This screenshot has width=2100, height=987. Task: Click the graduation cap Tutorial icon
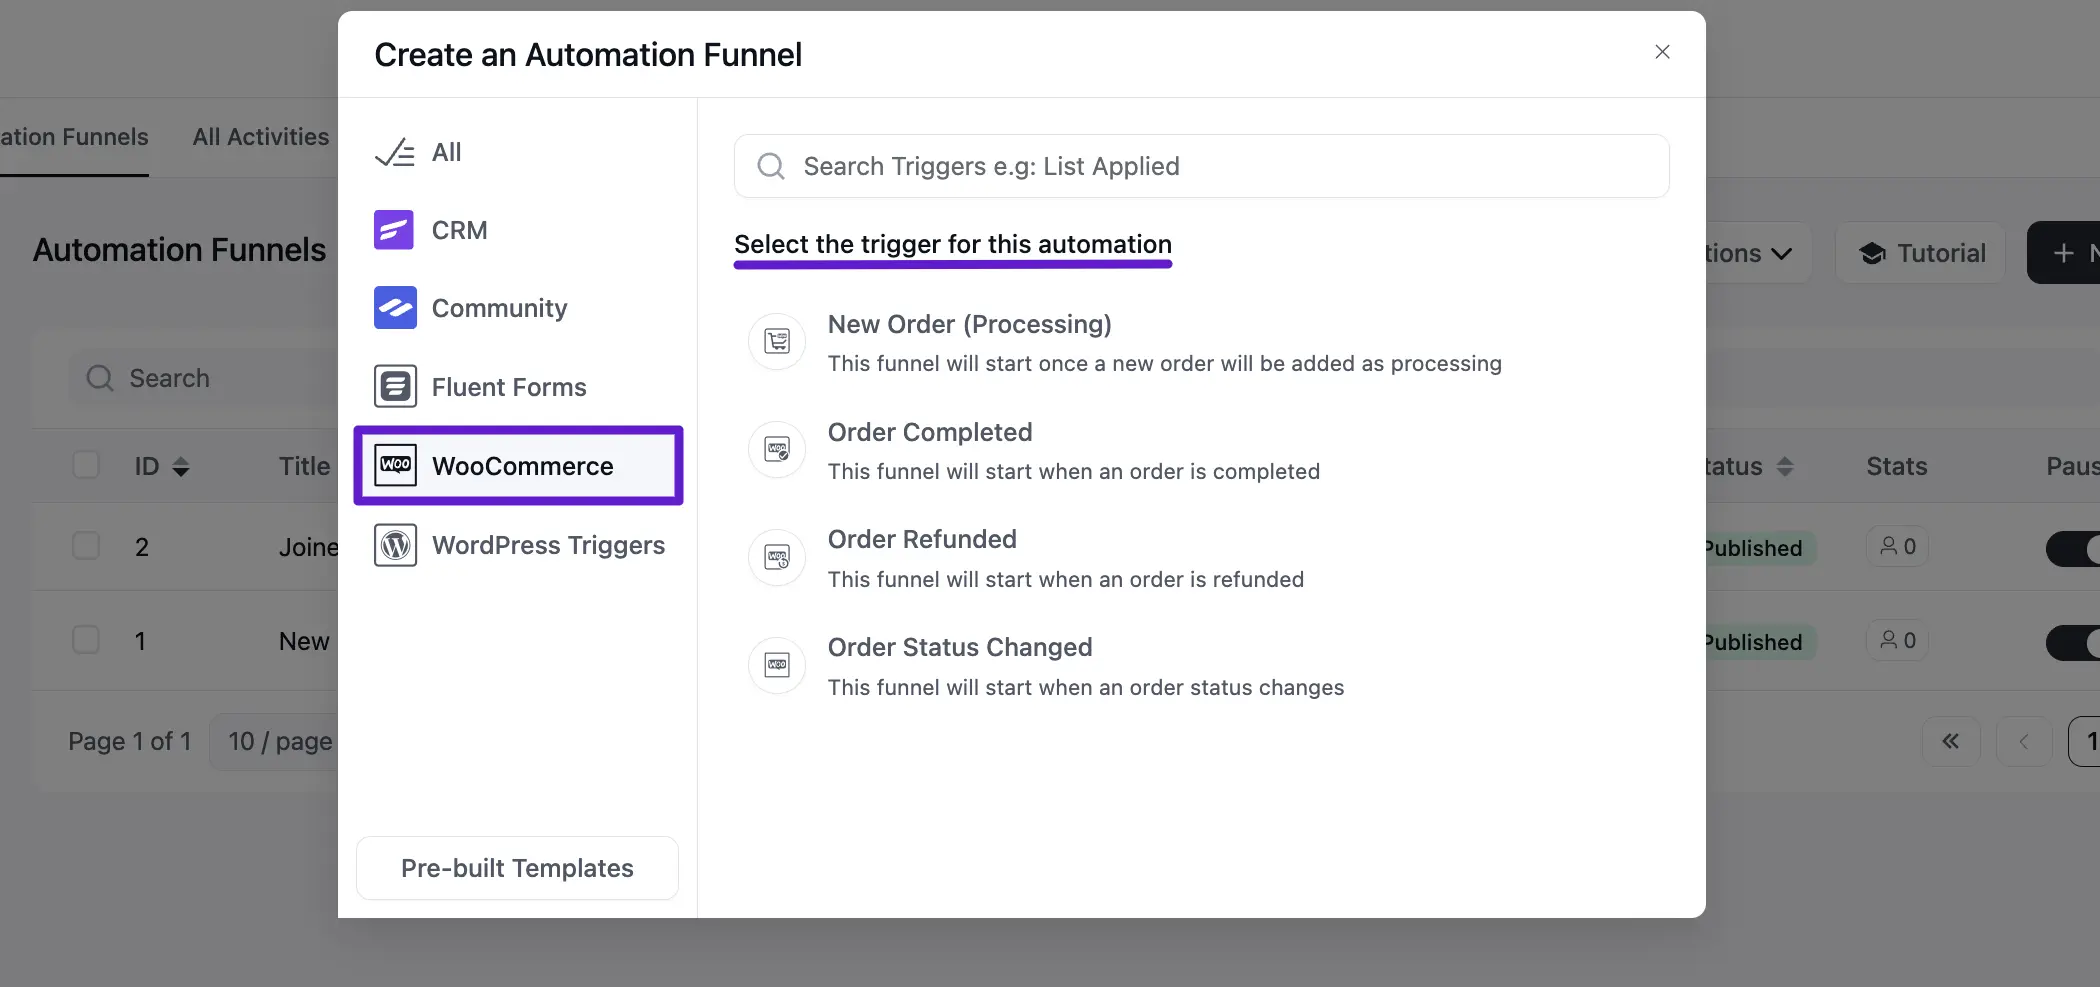1872,254
